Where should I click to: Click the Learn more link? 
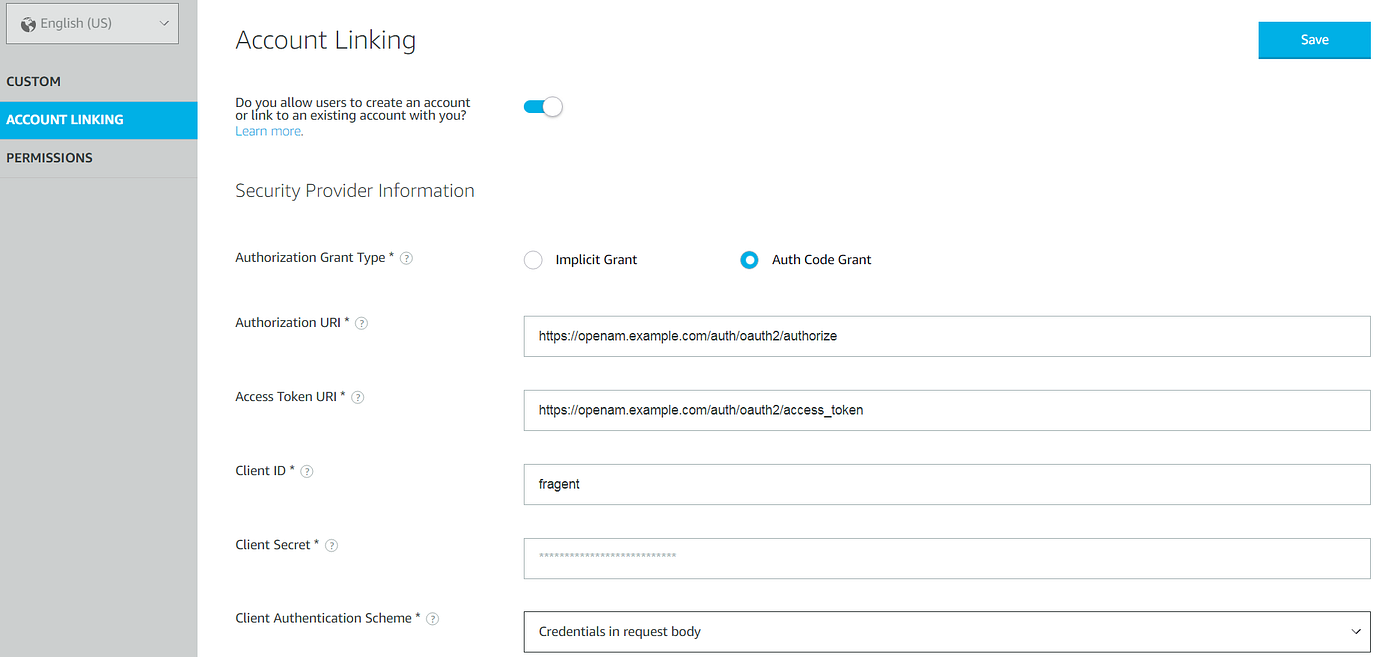pos(266,130)
